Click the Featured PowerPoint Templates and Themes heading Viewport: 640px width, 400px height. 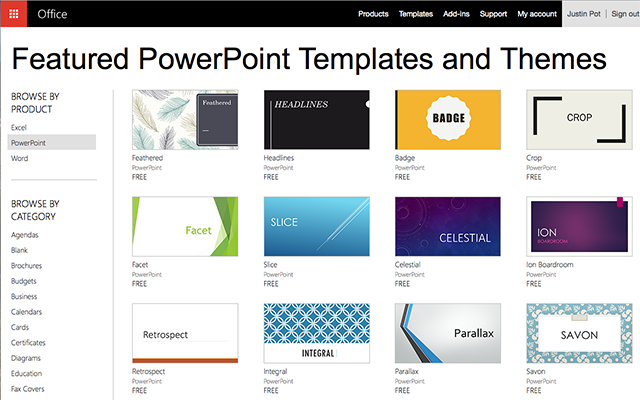click(309, 59)
